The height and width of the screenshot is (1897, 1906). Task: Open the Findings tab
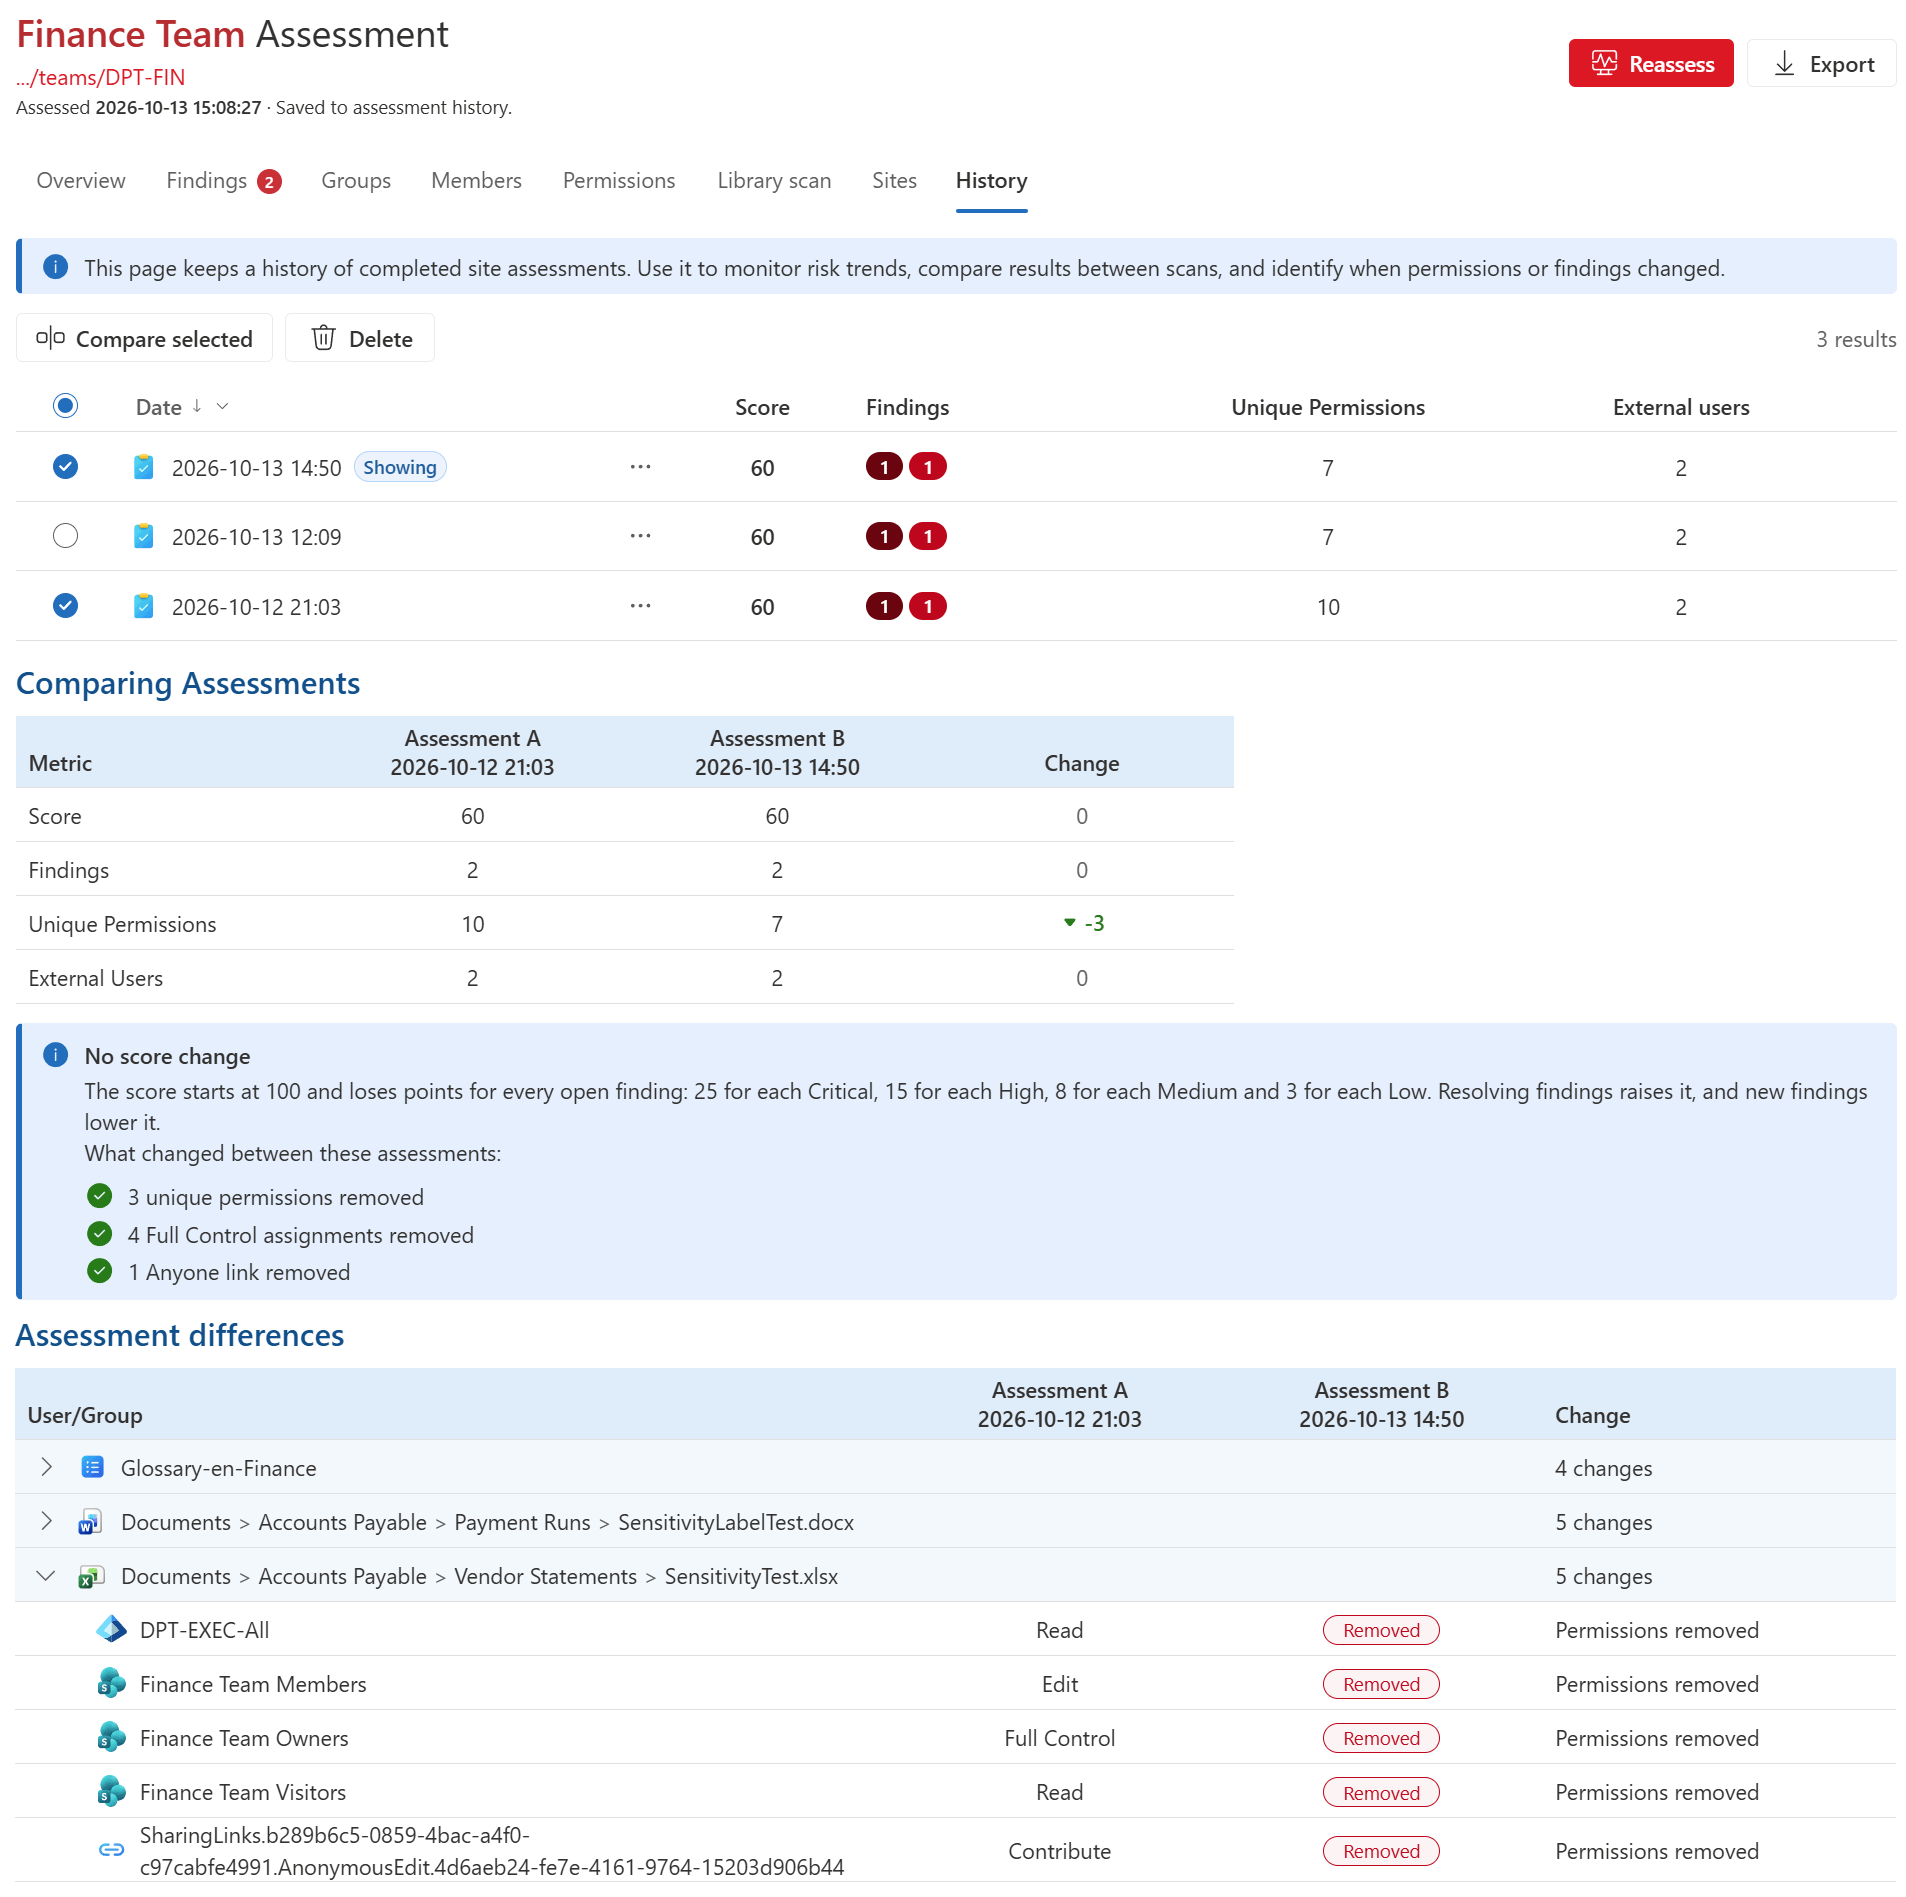point(224,181)
